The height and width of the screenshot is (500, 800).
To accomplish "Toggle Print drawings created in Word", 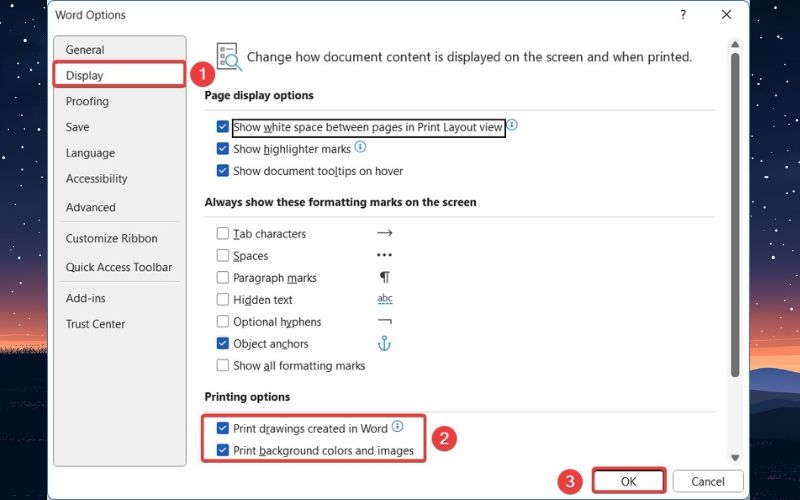I will tap(222, 428).
